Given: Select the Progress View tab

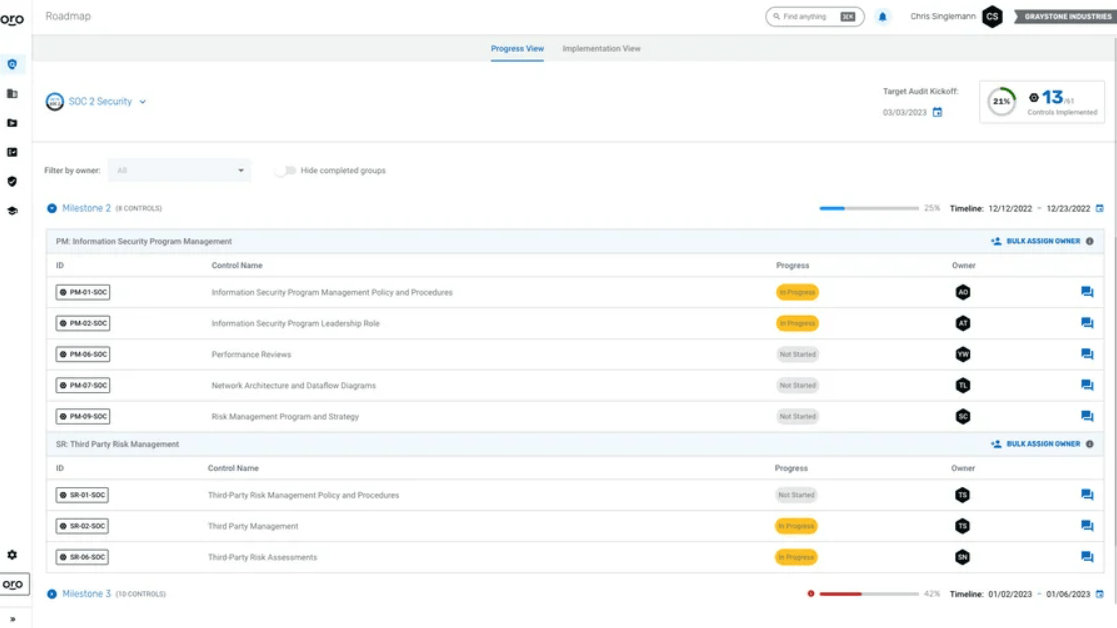Looking at the screenshot, I should pyautogui.click(x=517, y=49).
